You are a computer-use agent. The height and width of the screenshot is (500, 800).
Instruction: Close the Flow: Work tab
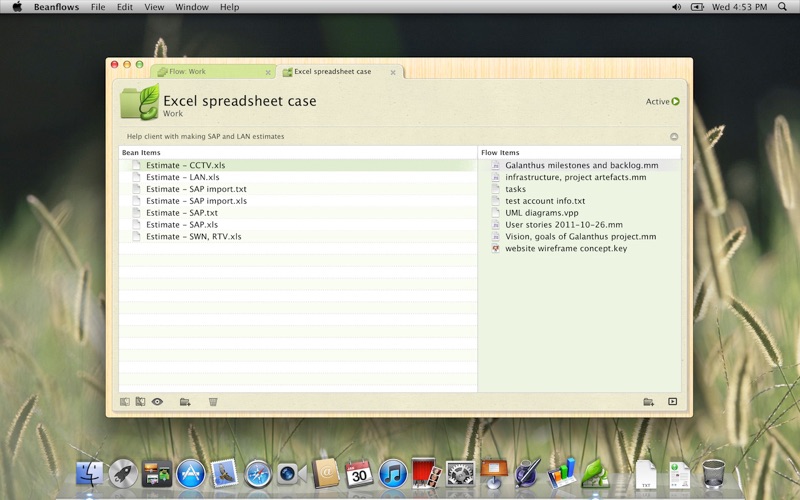point(268,72)
